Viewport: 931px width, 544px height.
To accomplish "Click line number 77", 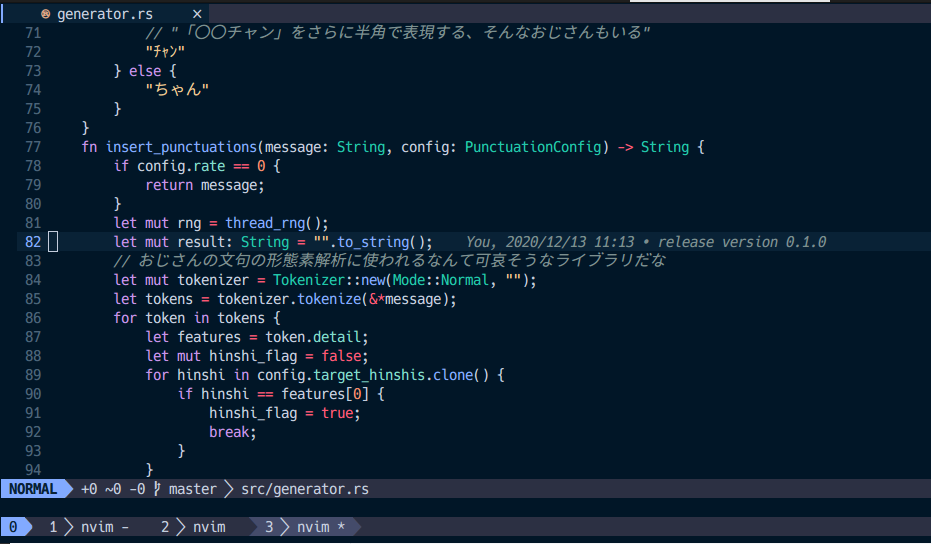I will (x=33, y=147).
